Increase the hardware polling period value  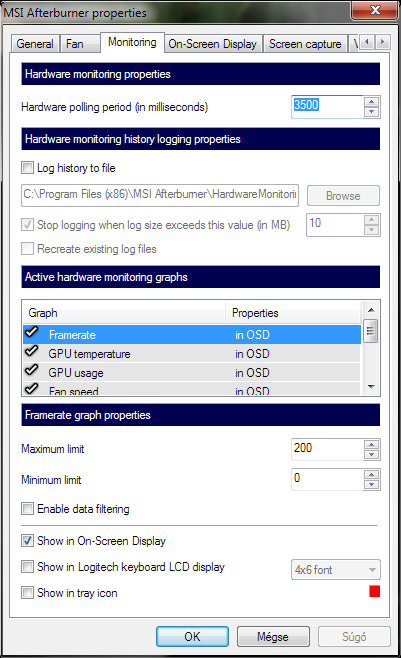pyautogui.click(x=371, y=102)
